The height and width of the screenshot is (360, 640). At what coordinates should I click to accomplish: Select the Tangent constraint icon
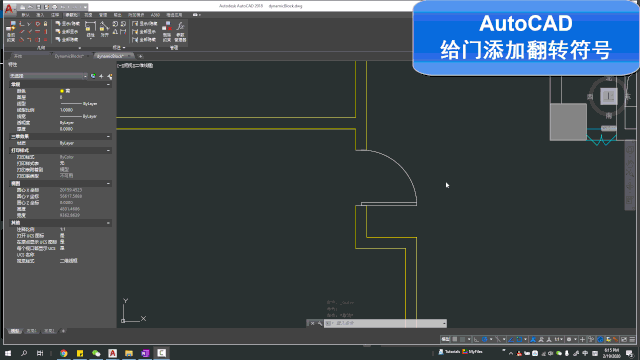point(22,40)
